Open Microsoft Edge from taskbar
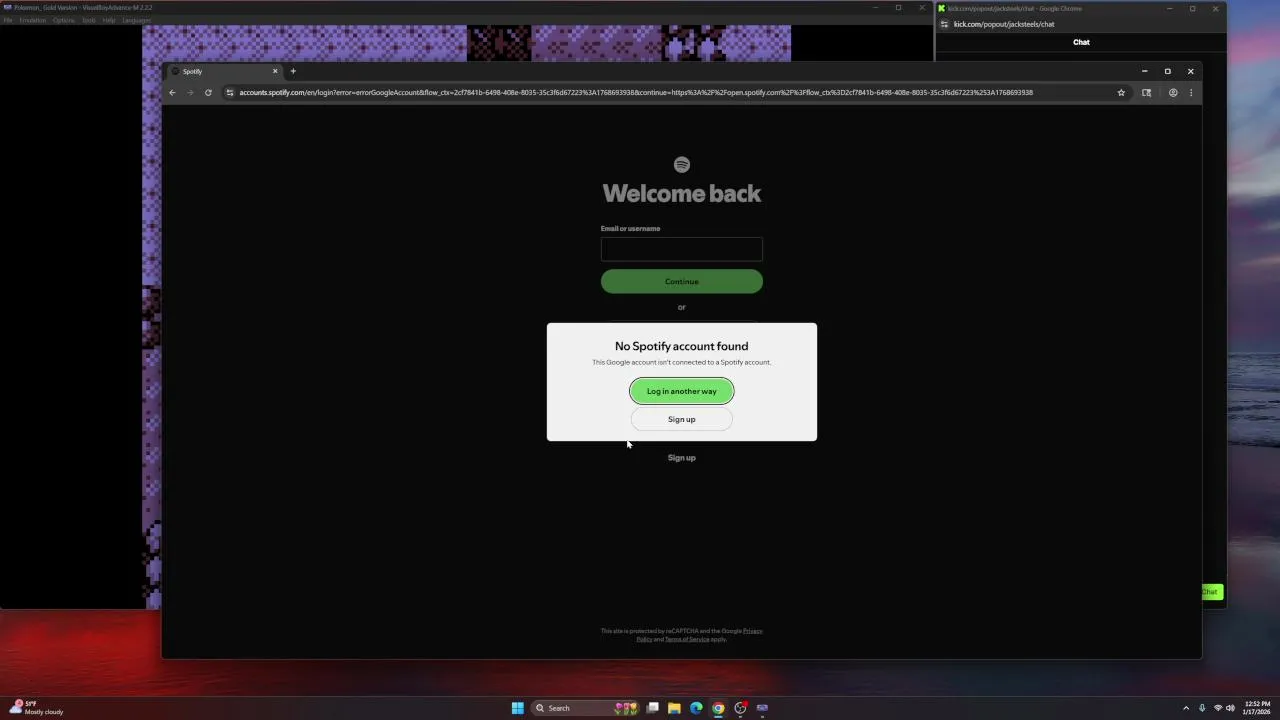This screenshot has height=720, width=1280. click(696, 708)
